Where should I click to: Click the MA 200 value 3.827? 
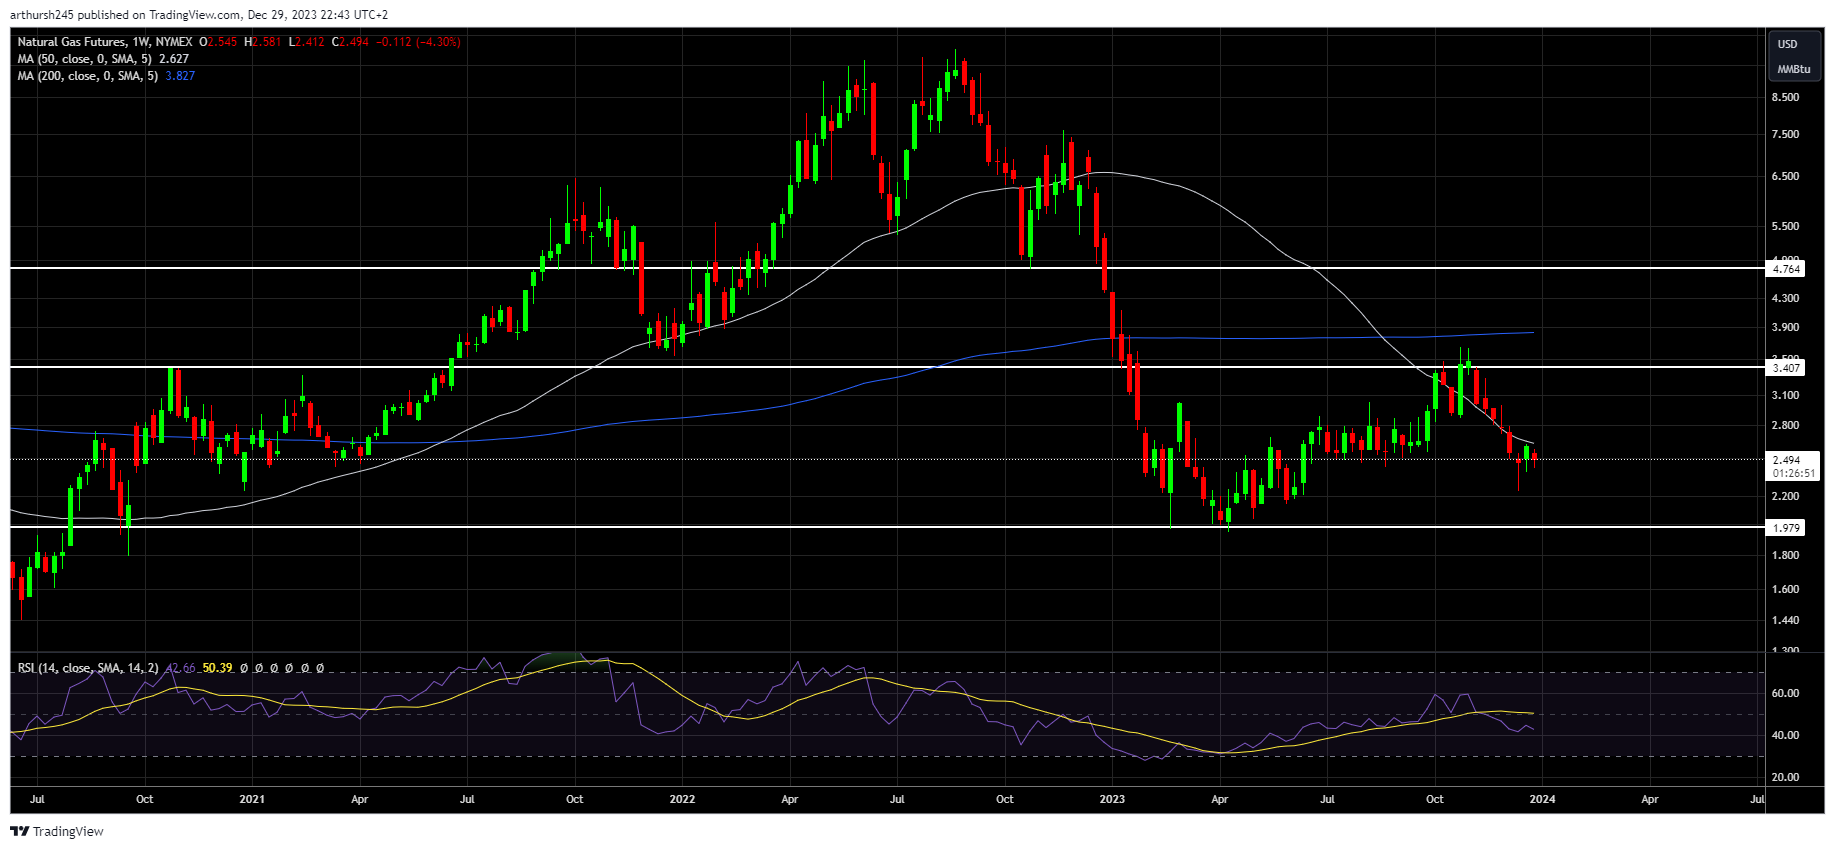[180, 76]
